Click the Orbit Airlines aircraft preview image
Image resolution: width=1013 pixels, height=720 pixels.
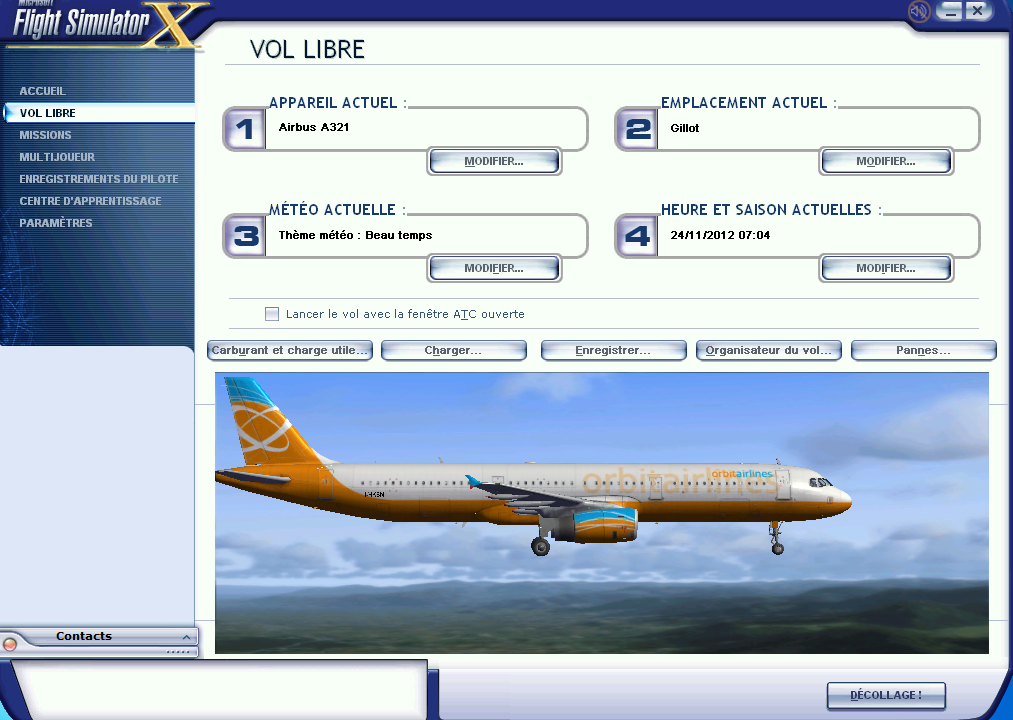point(601,513)
